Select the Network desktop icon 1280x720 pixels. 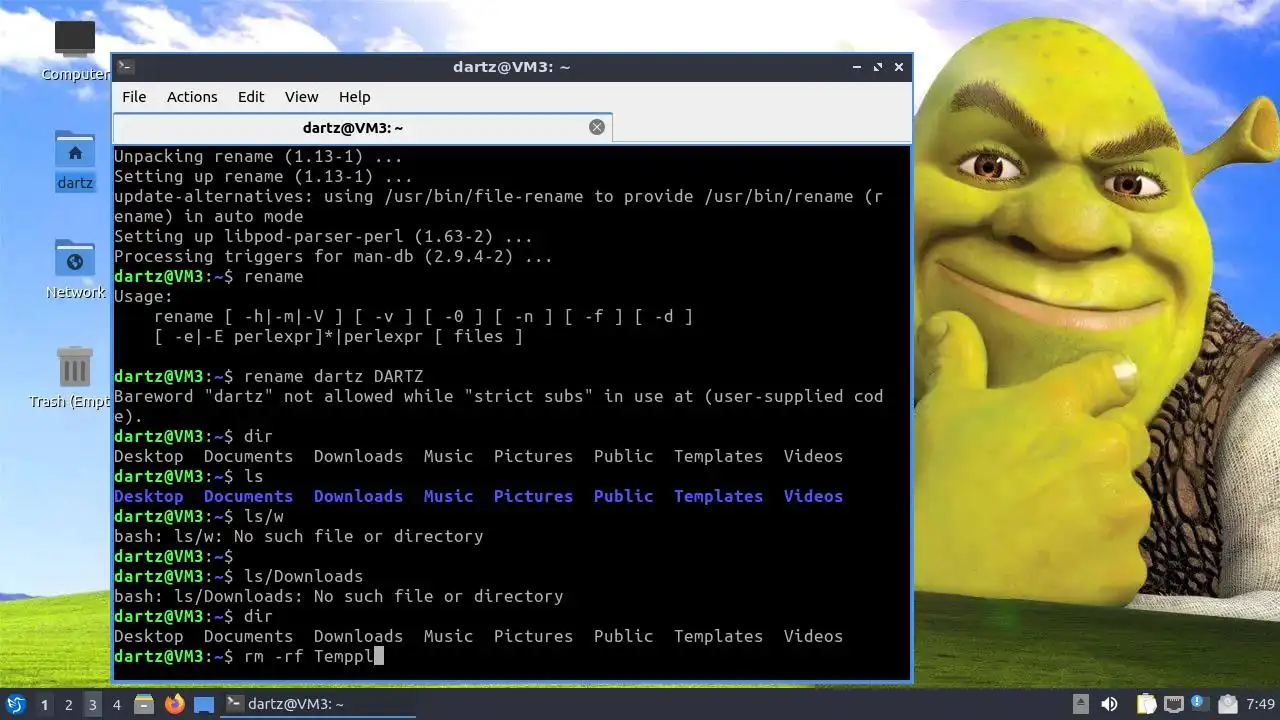pyautogui.click(x=75, y=270)
